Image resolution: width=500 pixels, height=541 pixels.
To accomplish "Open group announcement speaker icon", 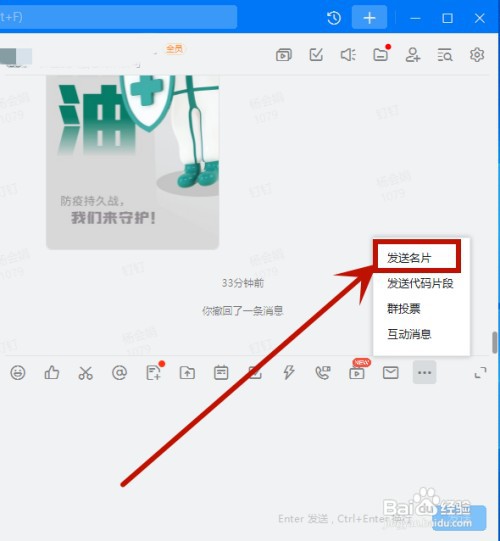I will click(x=348, y=55).
